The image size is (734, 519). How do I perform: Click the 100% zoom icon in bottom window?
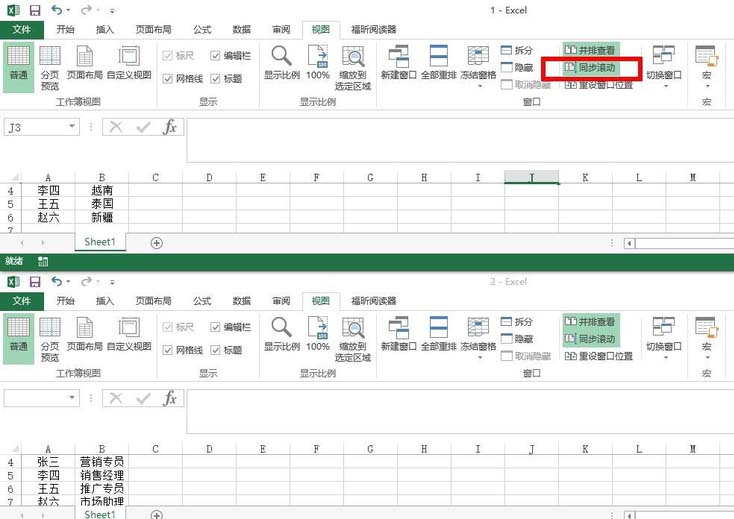[x=318, y=335]
